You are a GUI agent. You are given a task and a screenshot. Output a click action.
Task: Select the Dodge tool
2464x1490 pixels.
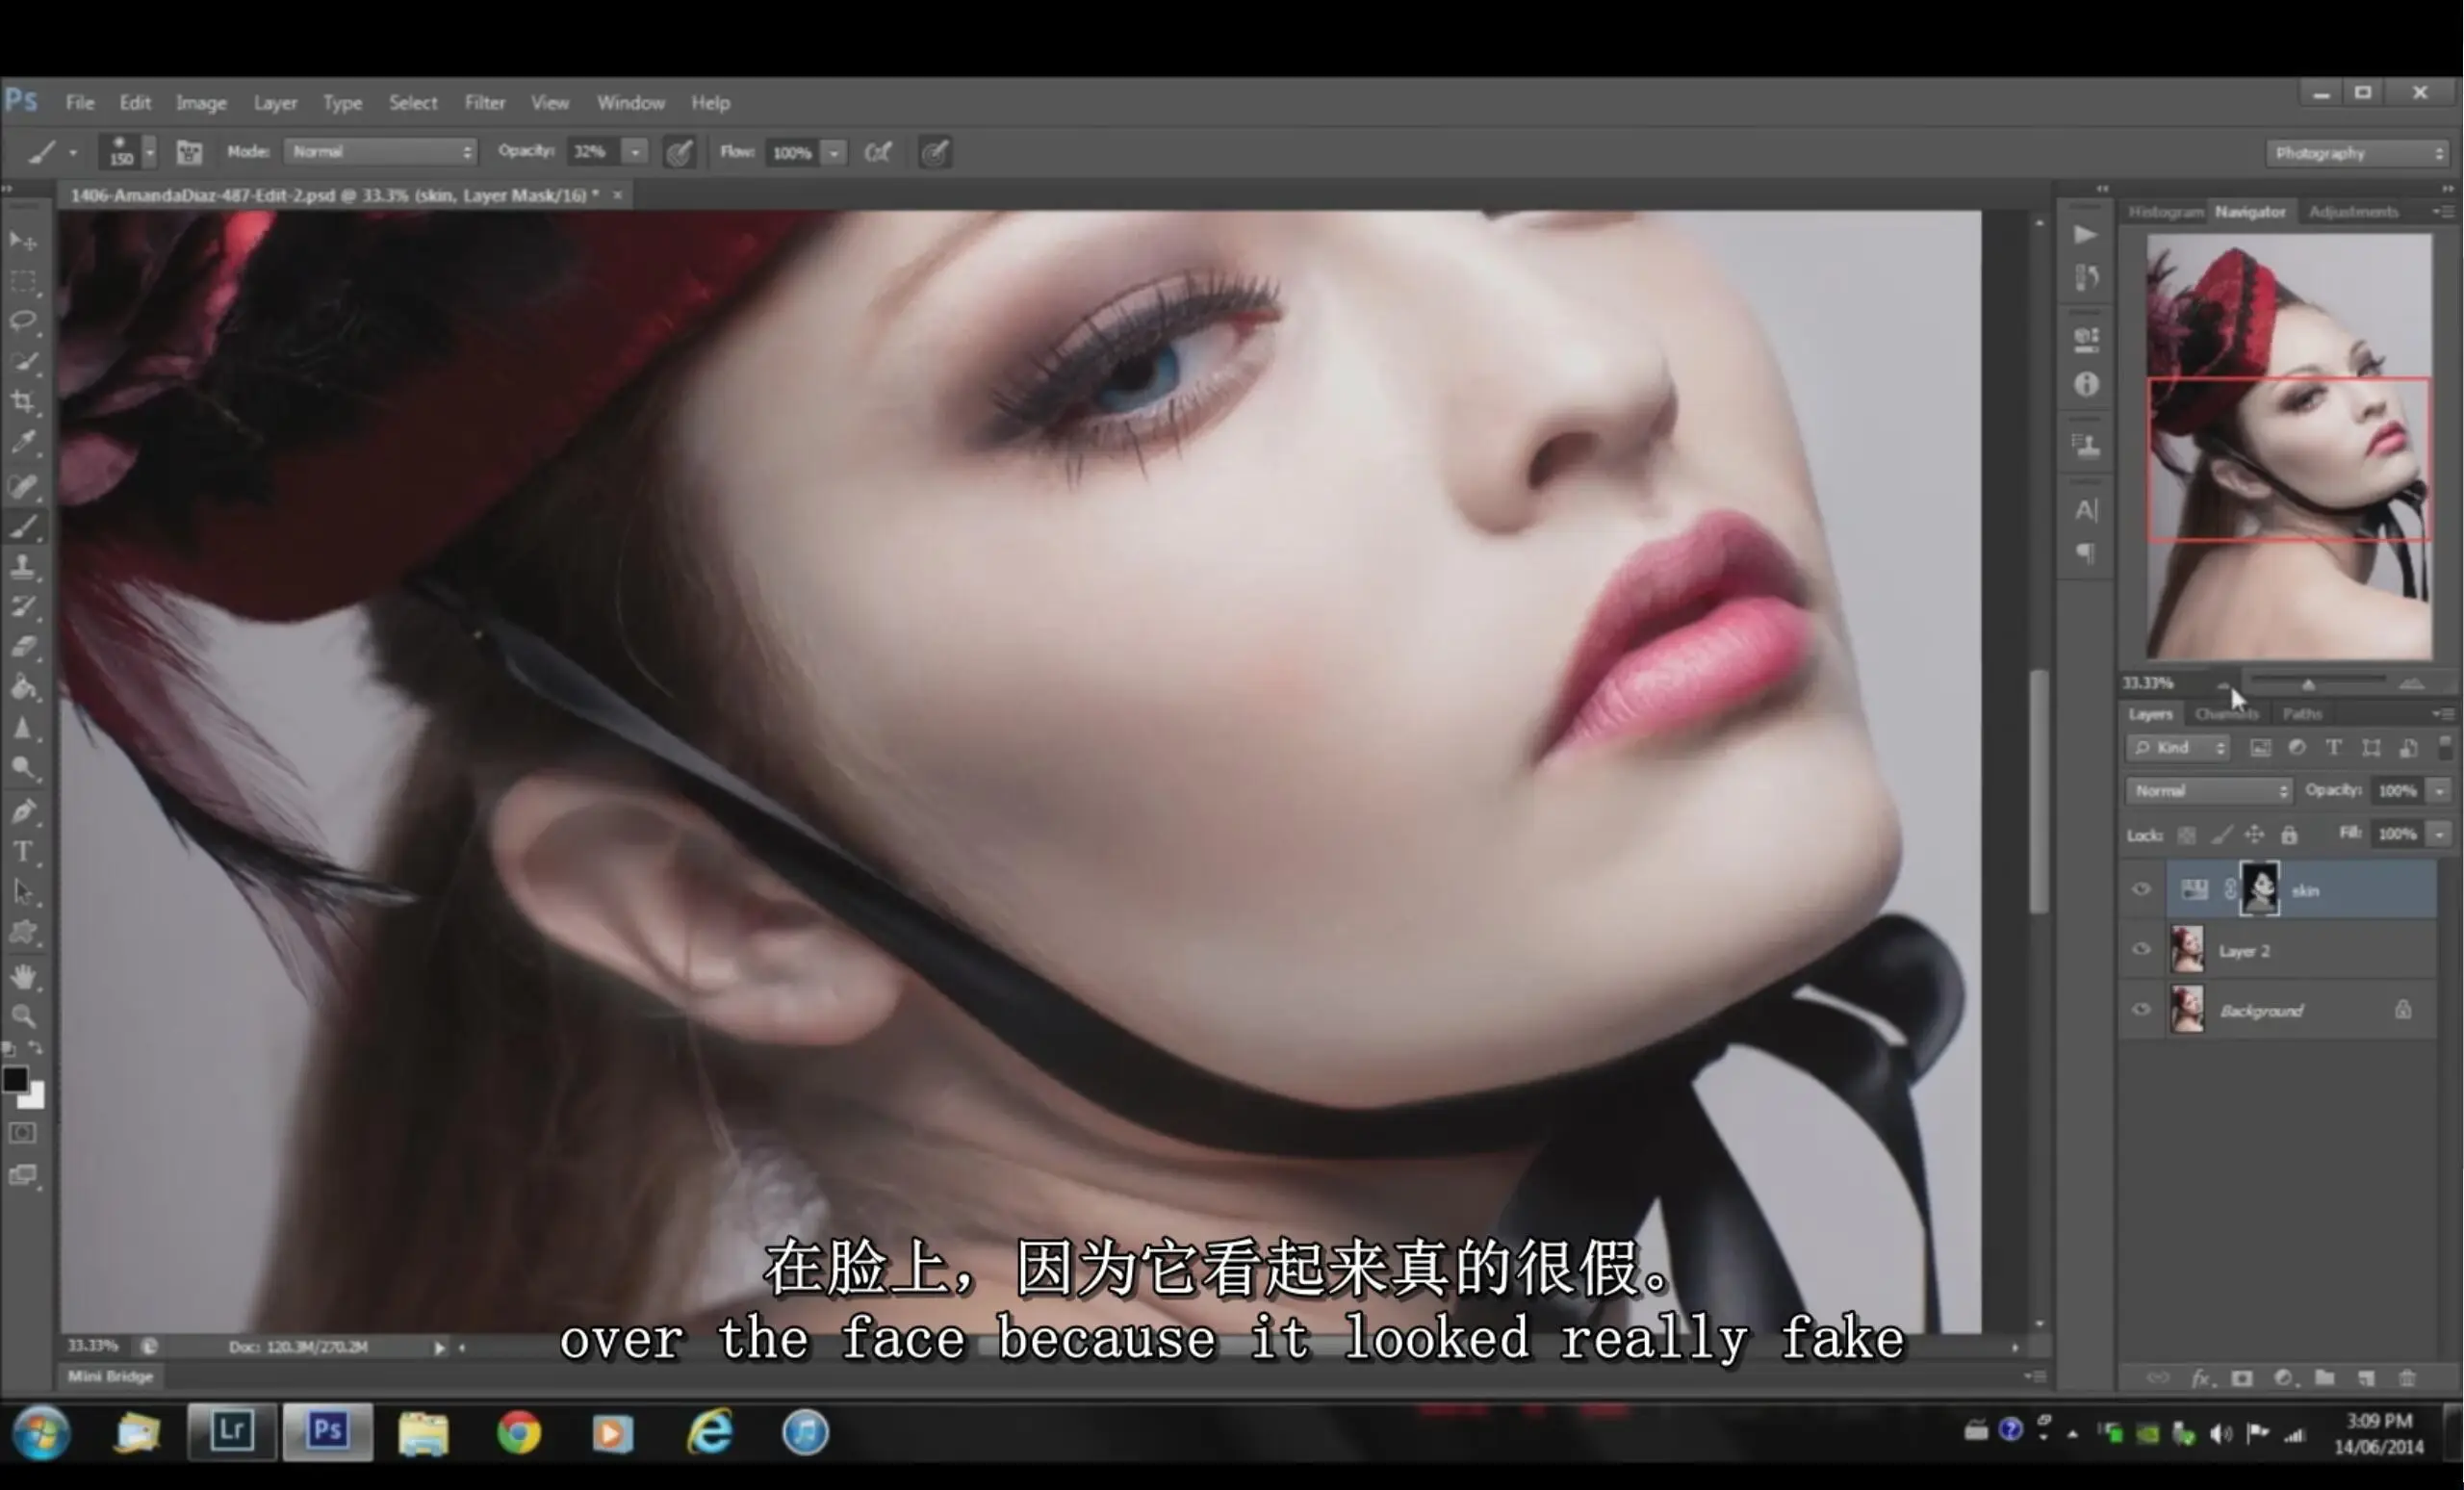point(23,768)
